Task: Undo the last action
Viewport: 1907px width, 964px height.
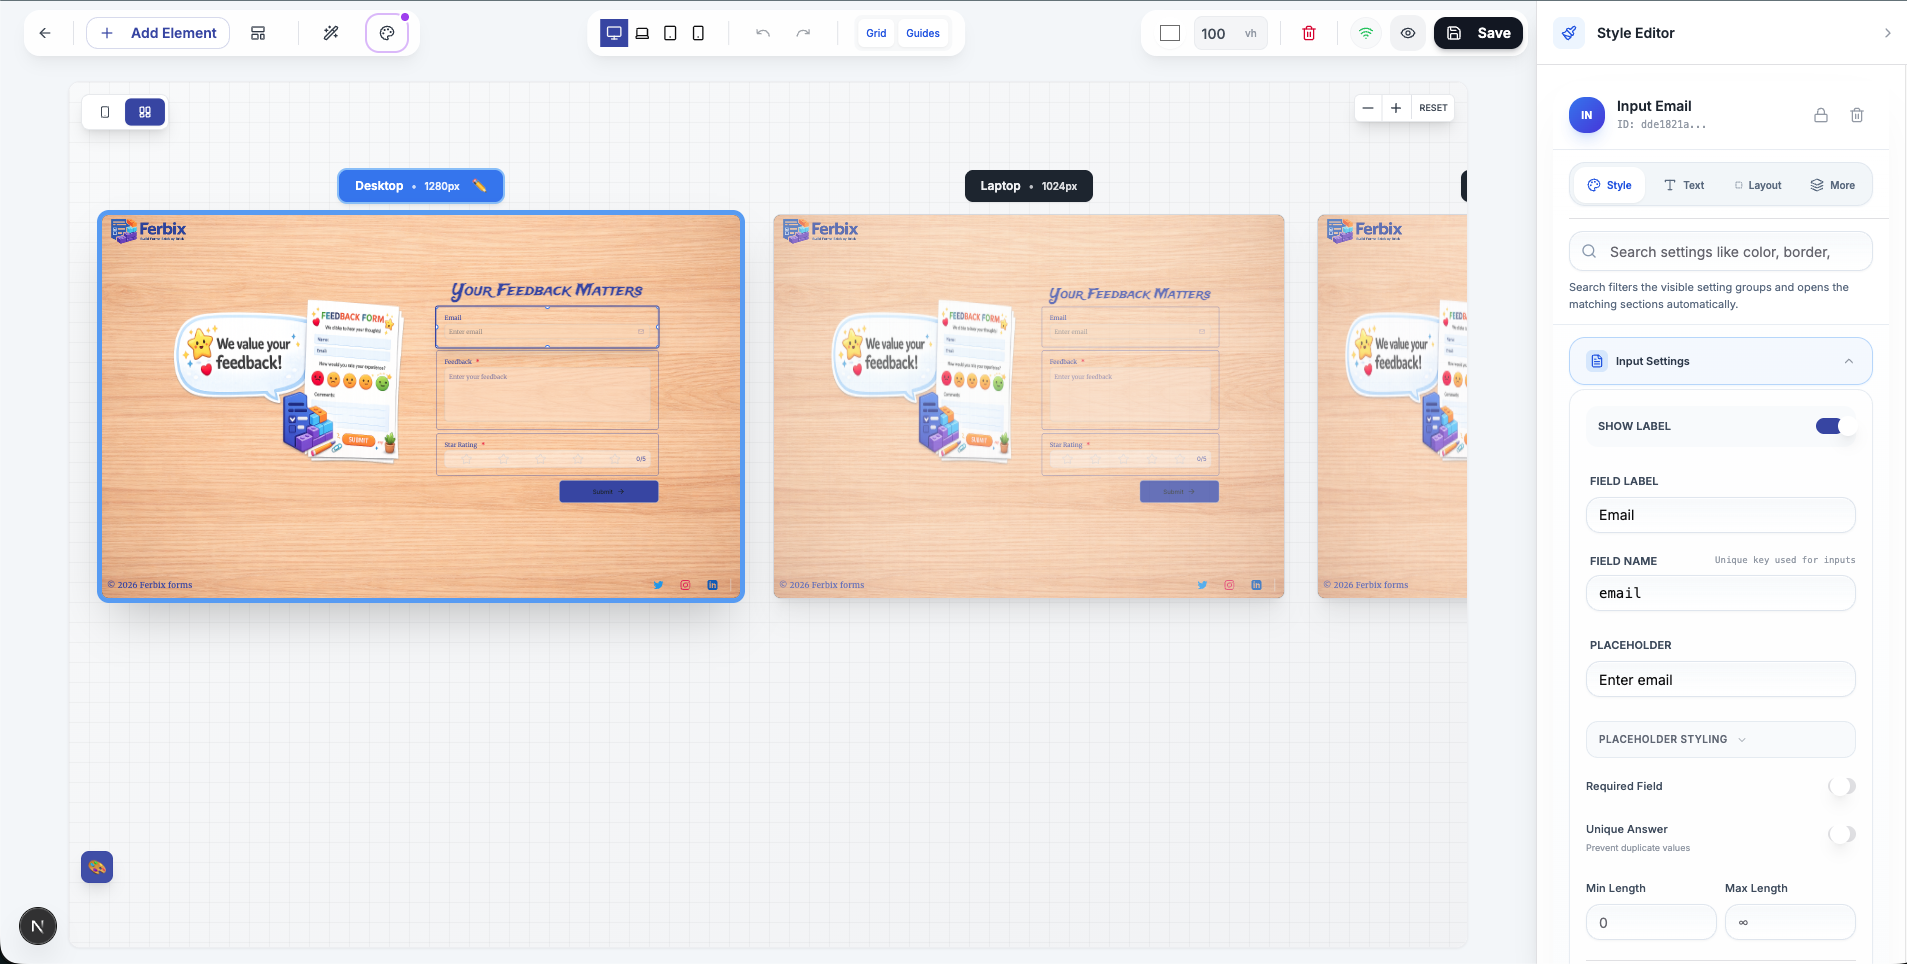Action: [763, 33]
